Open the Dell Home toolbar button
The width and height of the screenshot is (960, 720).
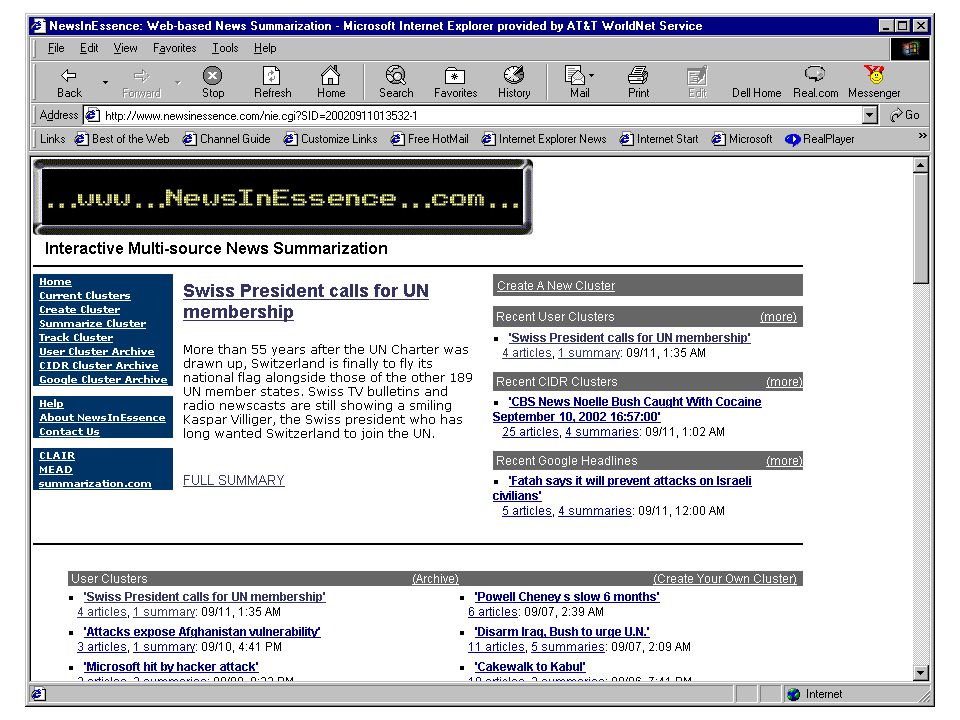[756, 92]
